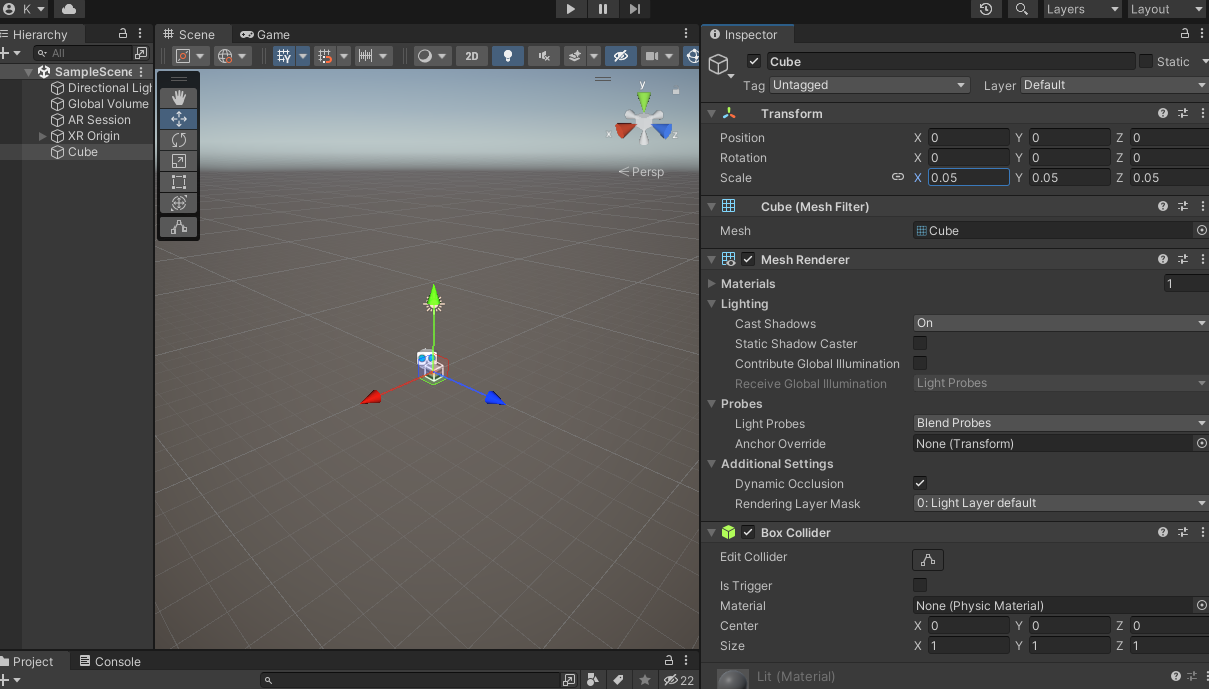Open the version history icon
The height and width of the screenshot is (689, 1209).
pyautogui.click(x=987, y=9)
